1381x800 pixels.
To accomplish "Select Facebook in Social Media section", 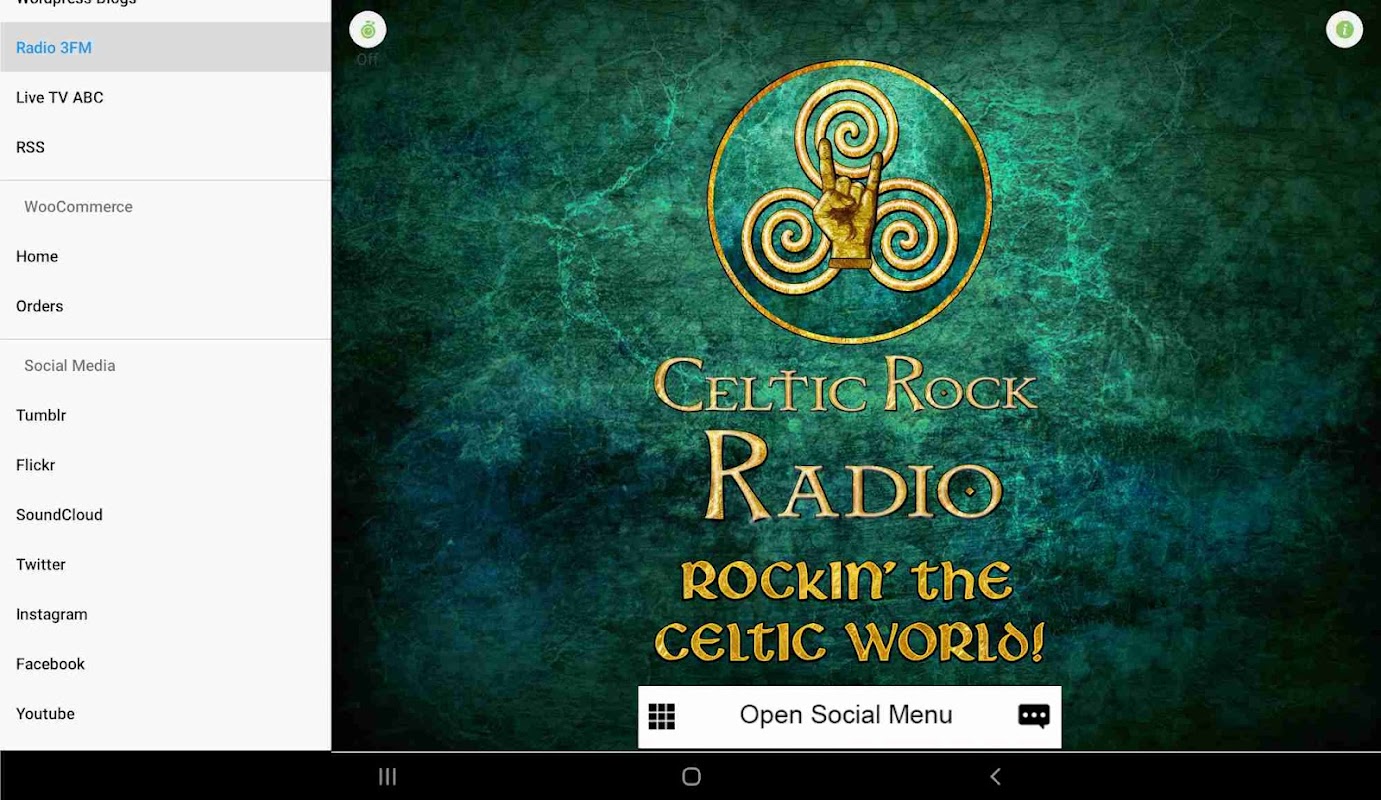I will pyautogui.click(x=165, y=664).
